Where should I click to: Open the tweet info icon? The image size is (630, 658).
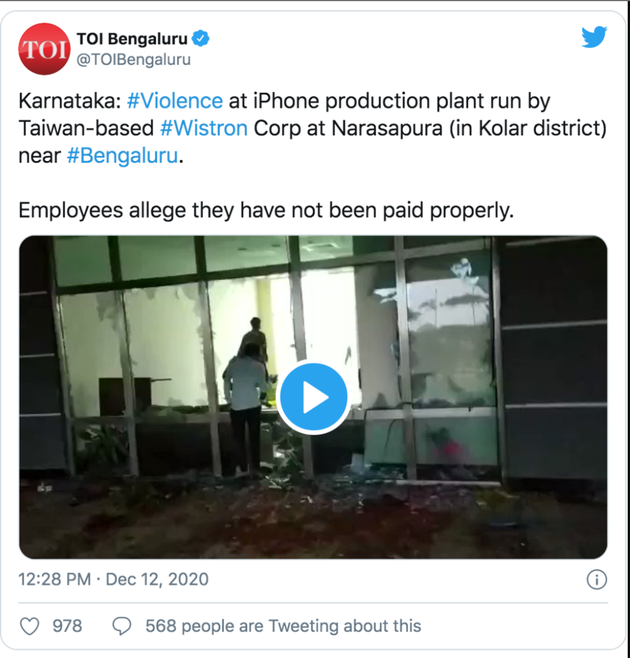596,580
